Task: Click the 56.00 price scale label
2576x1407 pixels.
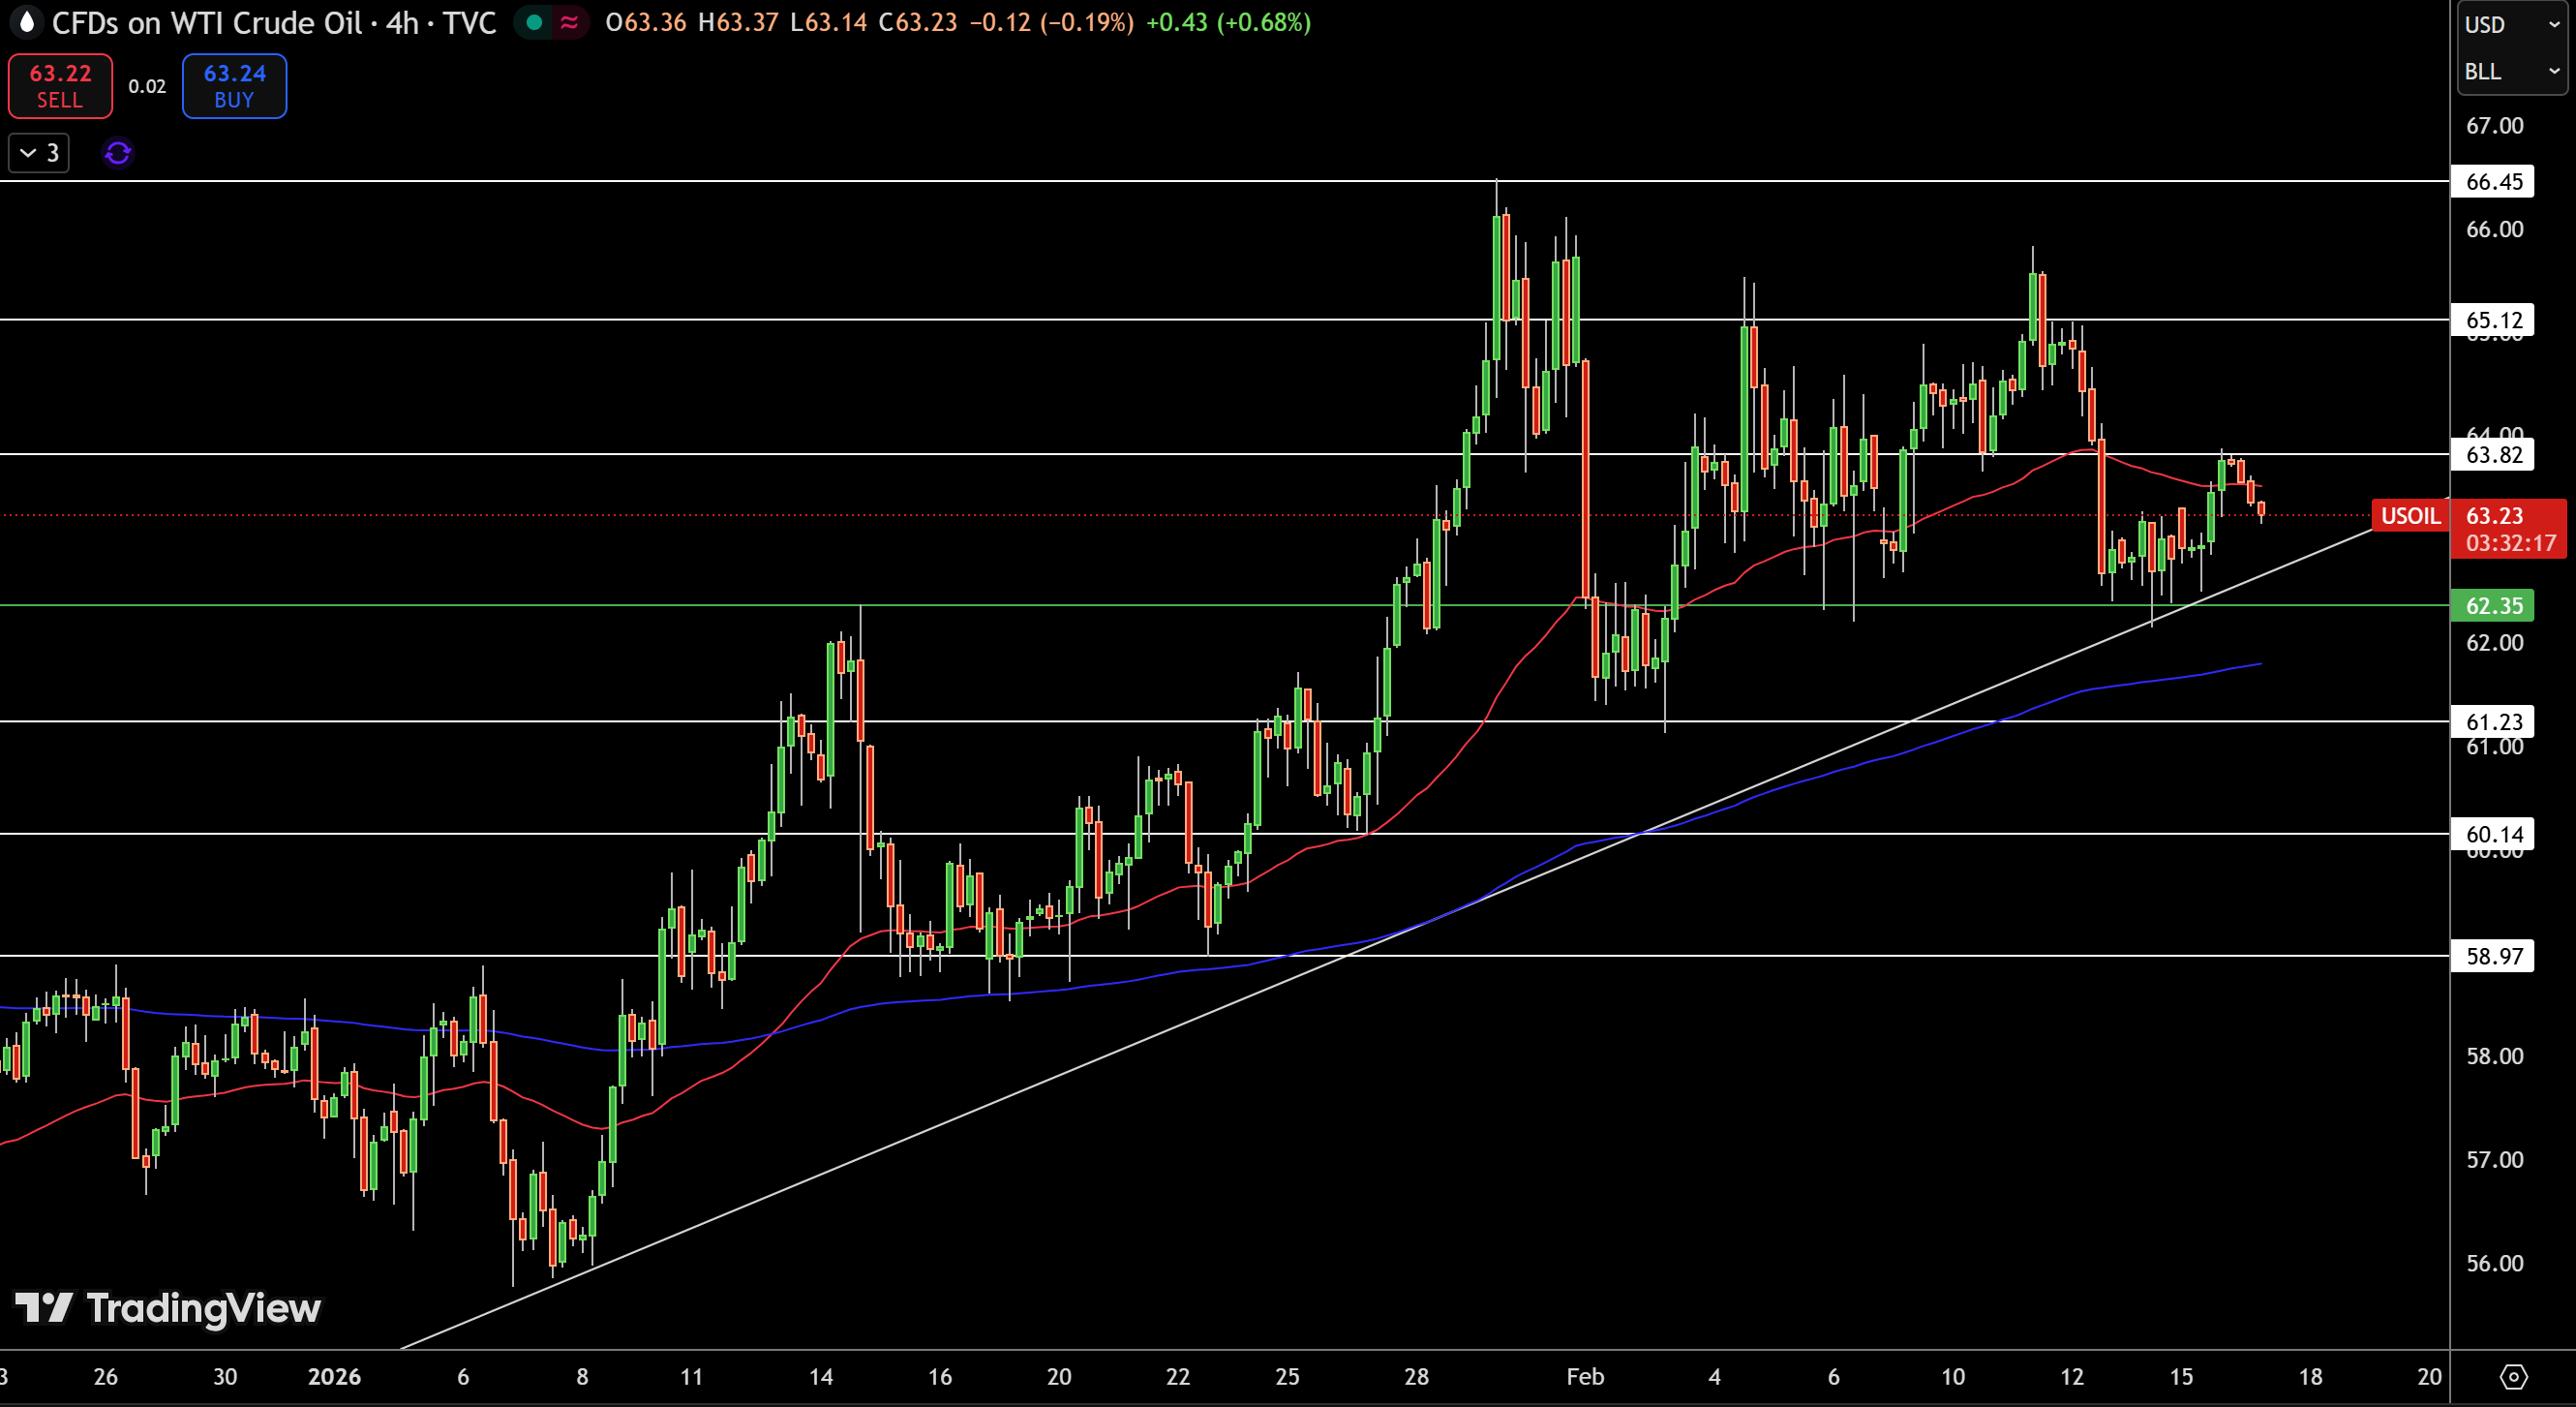Action: point(2494,1263)
